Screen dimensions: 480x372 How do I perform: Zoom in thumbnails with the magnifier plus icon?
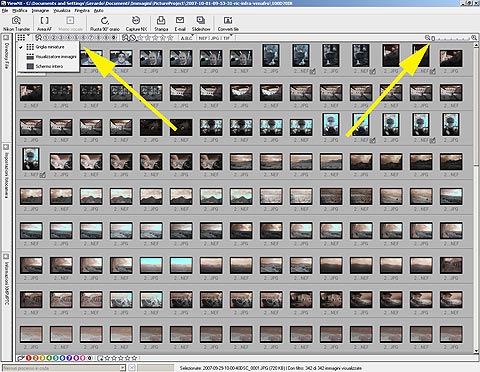pyautogui.click(x=474, y=38)
